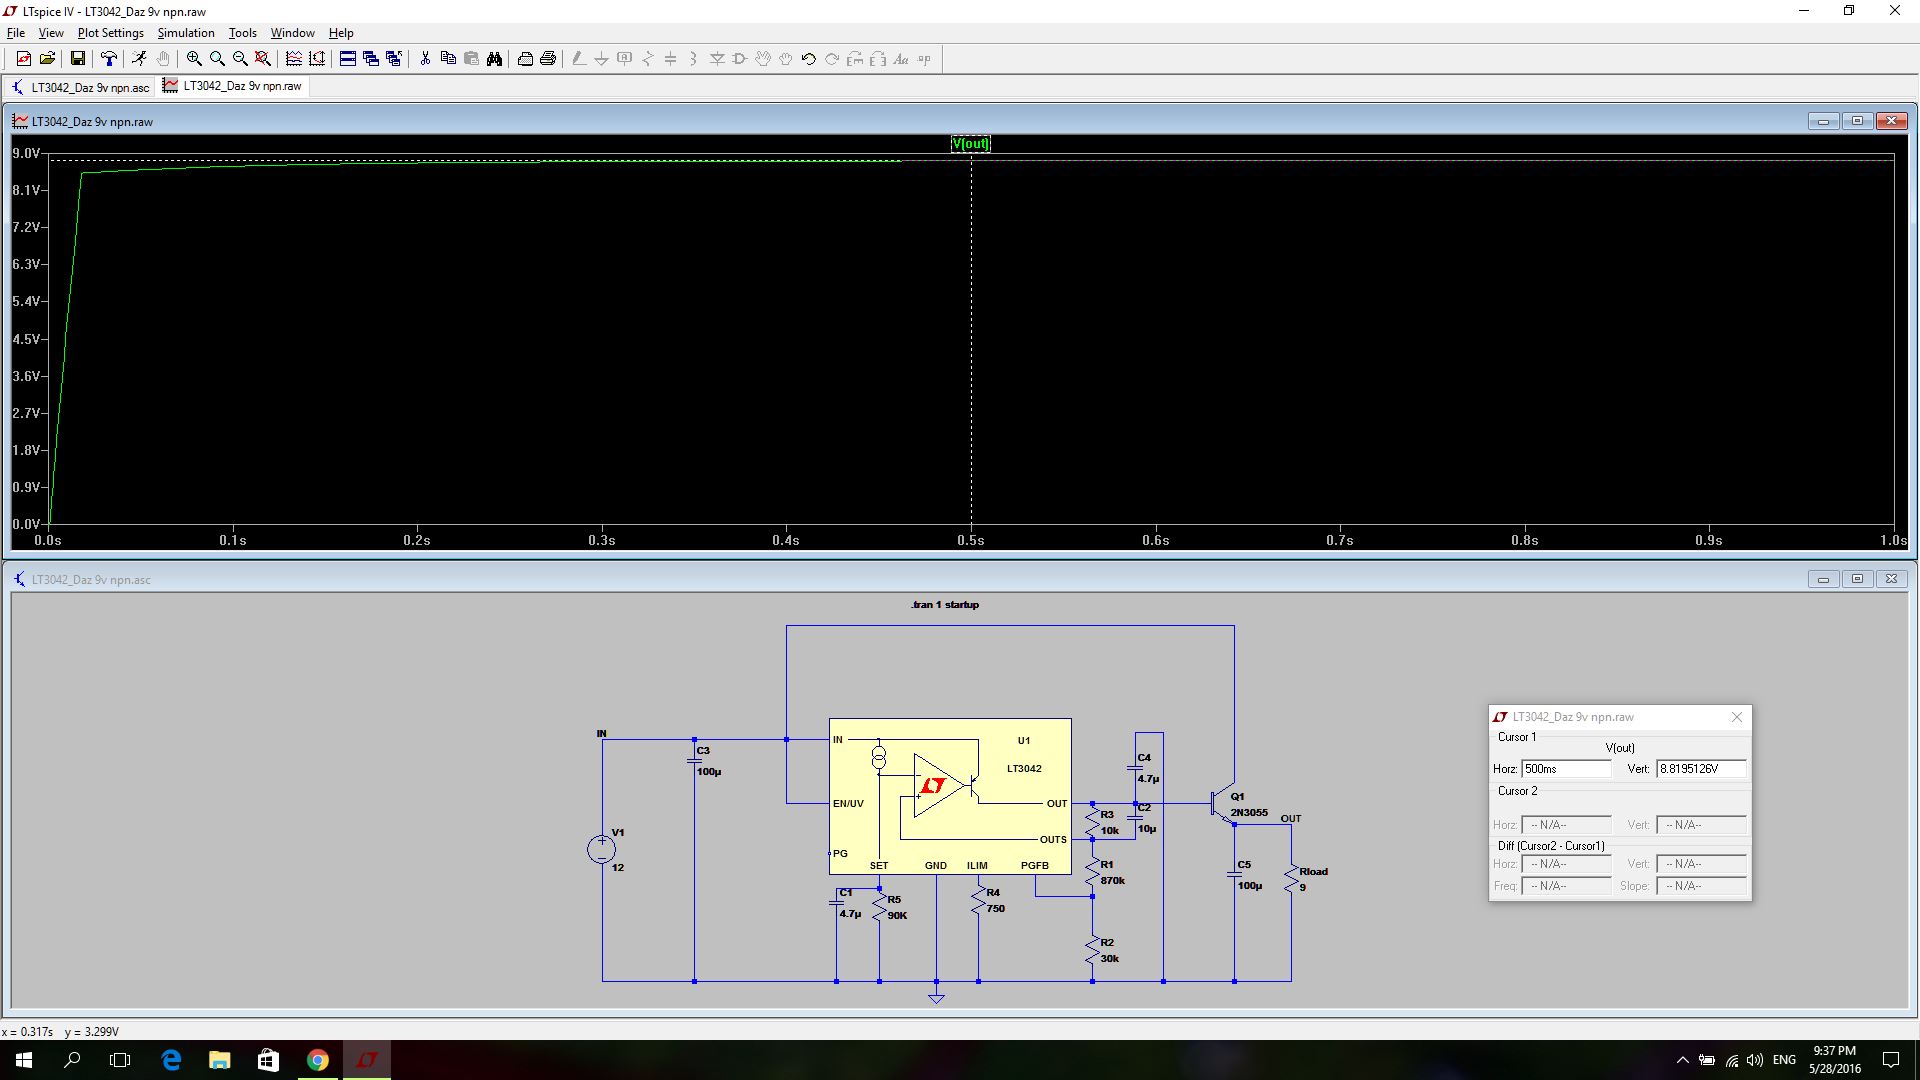Switch to LT3042_Daz 9v npn.asc tab
Viewport: 1920px width, 1080px height.
pyautogui.click(x=80, y=87)
